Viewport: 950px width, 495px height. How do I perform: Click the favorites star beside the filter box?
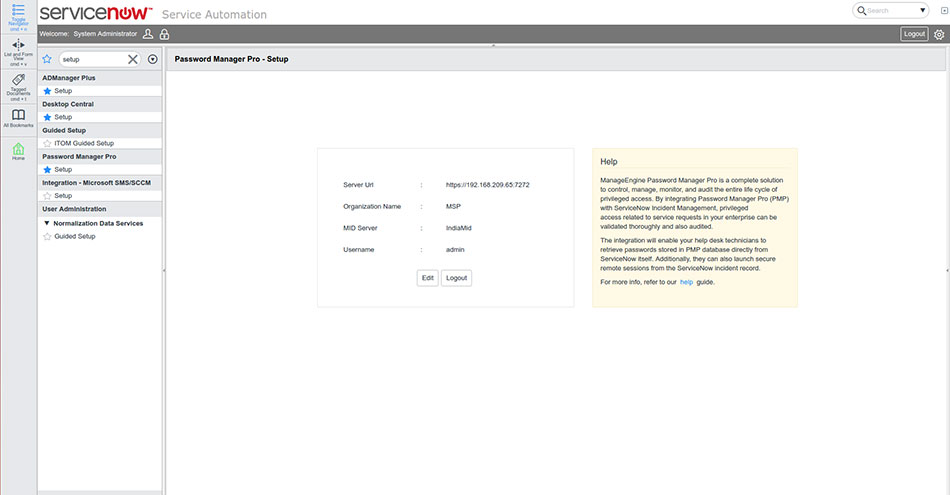coord(47,59)
